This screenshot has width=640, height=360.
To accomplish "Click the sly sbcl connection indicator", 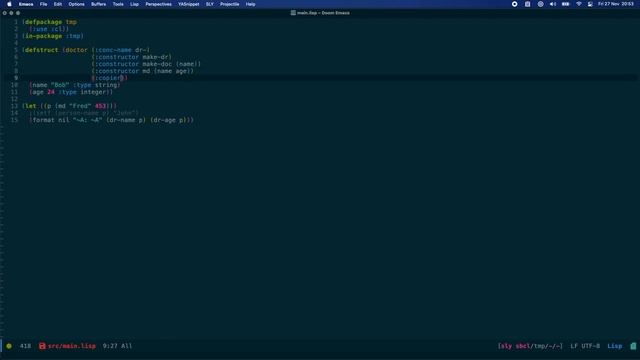I will click(x=530, y=346).
